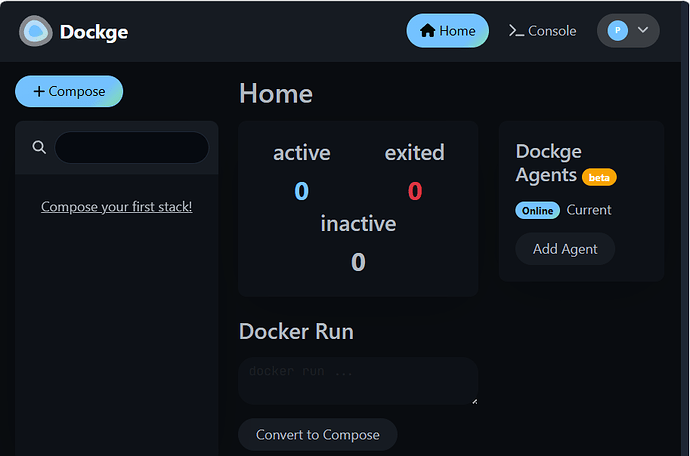Follow "Compose your first stack!" link
This screenshot has width=690, height=456.
point(116,207)
